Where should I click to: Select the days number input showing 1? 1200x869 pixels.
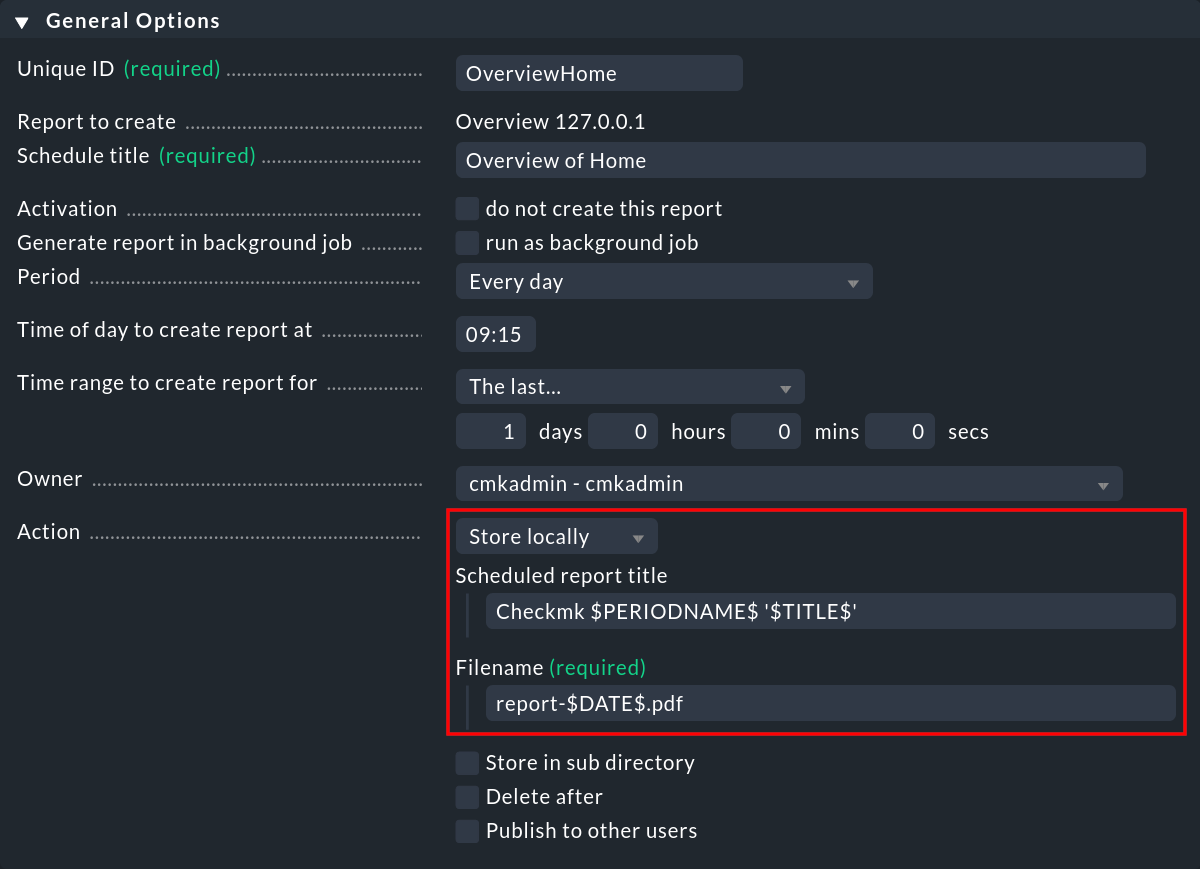tap(490, 431)
